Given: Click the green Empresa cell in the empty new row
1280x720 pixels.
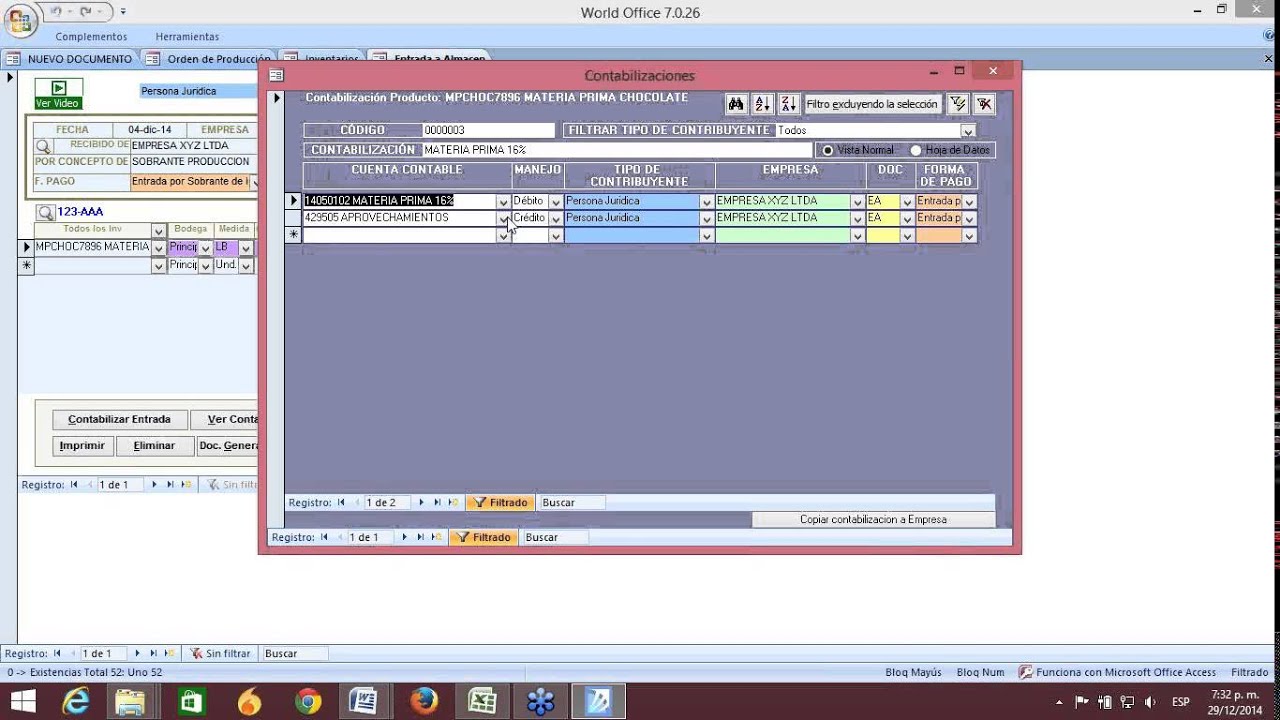Looking at the screenshot, I should (783, 236).
